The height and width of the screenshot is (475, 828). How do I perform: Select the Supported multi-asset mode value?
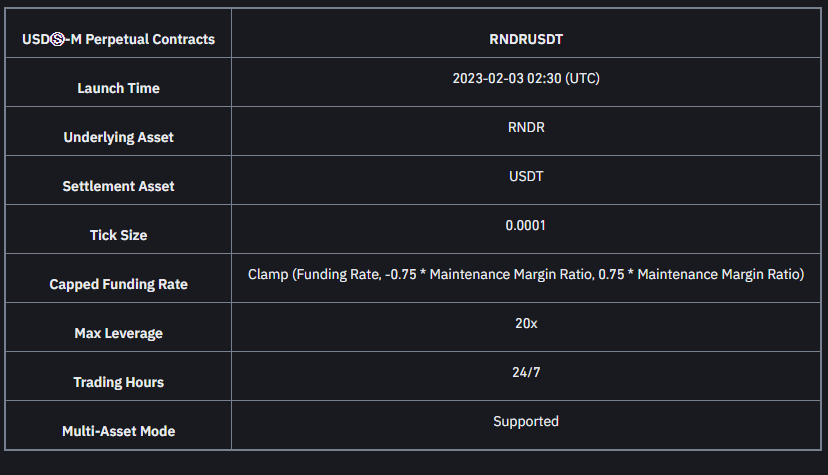(x=526, y=421)
